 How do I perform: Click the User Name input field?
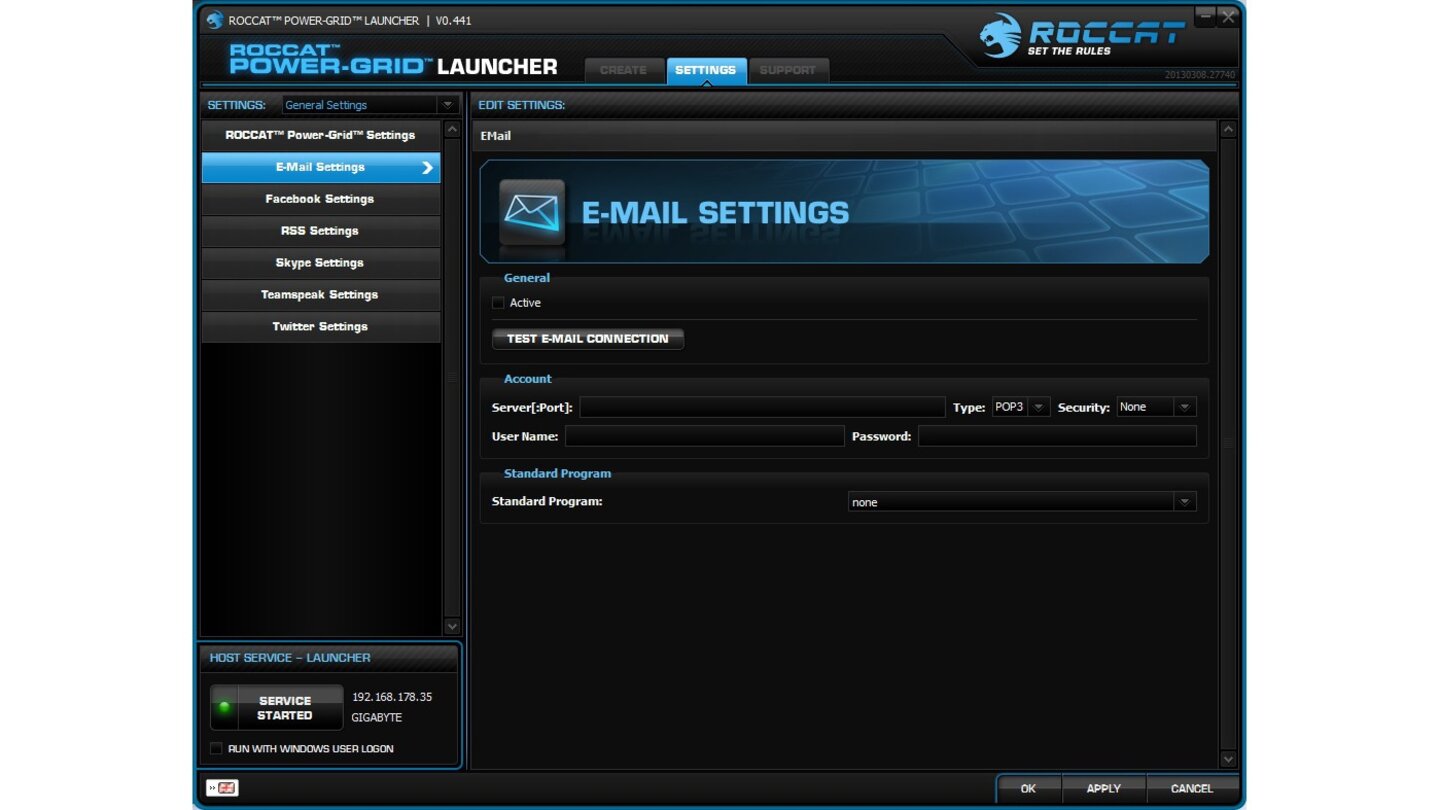point(705,436)
